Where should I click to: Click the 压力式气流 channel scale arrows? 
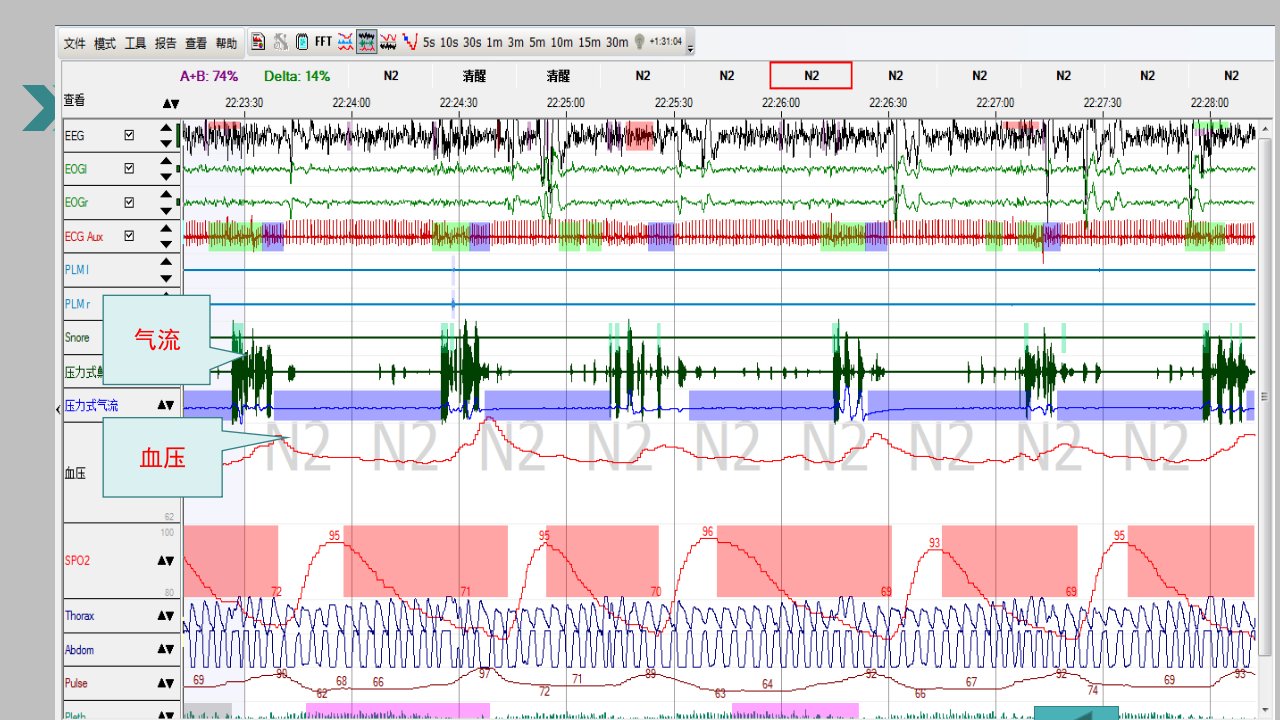tap(166, 405)
